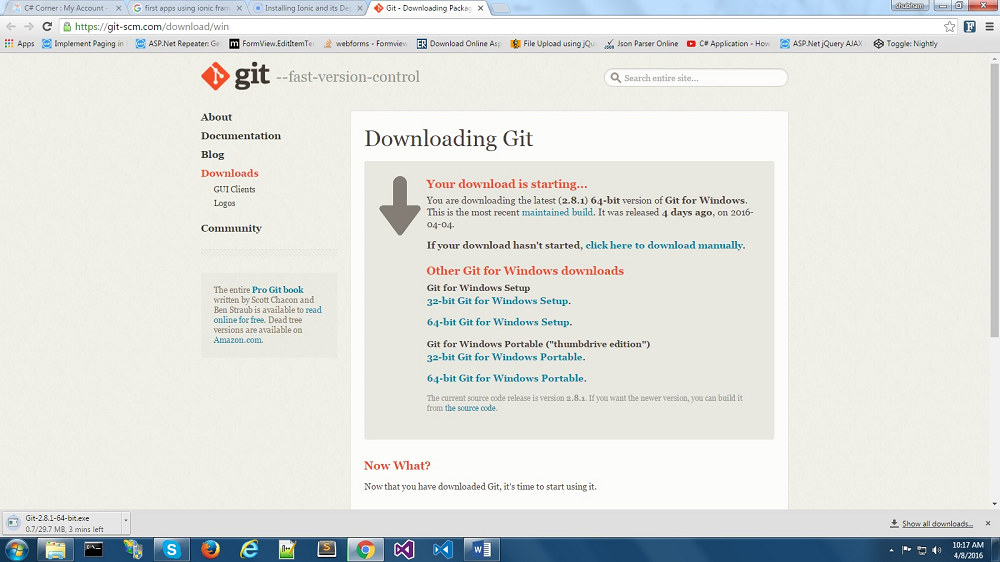Open the Windows Start button

pos(17,549)
